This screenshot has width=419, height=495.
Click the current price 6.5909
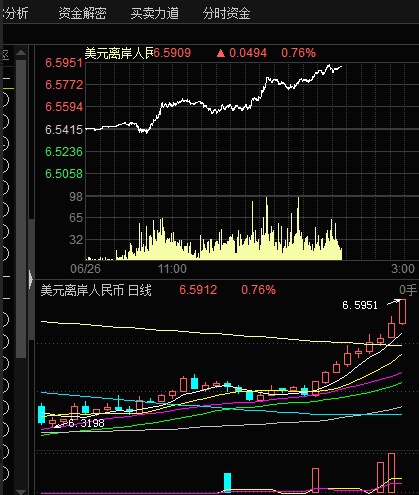coord(172,53)
